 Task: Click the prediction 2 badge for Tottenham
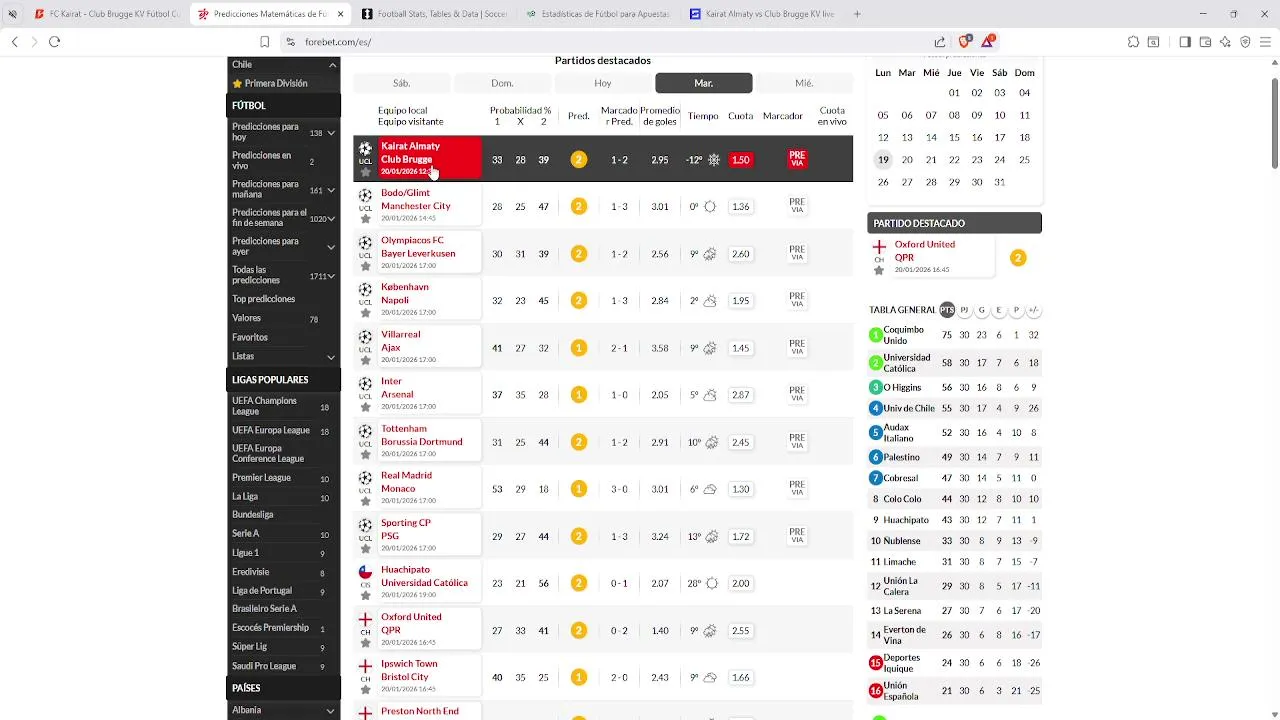pos(578,442)
